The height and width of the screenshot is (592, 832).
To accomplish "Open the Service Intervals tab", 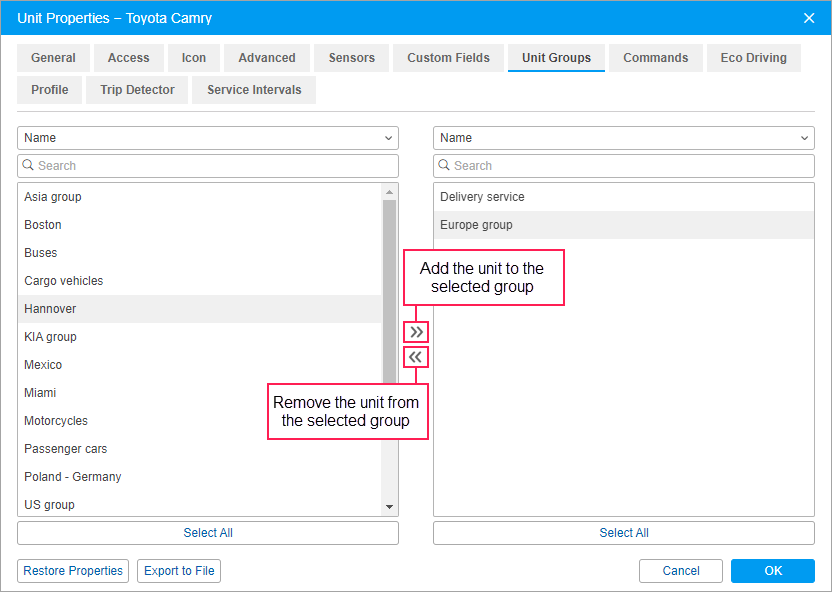I will [254, 90].
